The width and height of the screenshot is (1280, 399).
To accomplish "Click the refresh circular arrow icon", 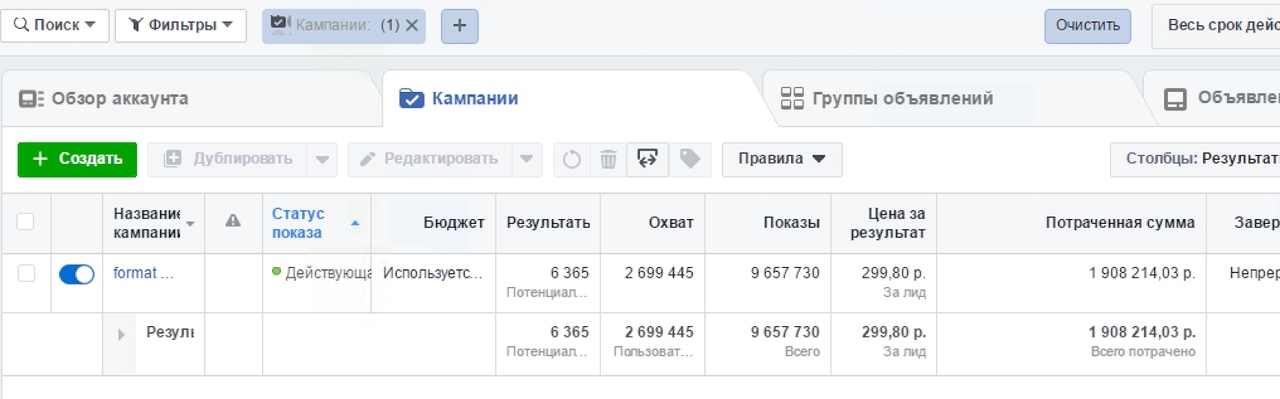I will [571, 159].
